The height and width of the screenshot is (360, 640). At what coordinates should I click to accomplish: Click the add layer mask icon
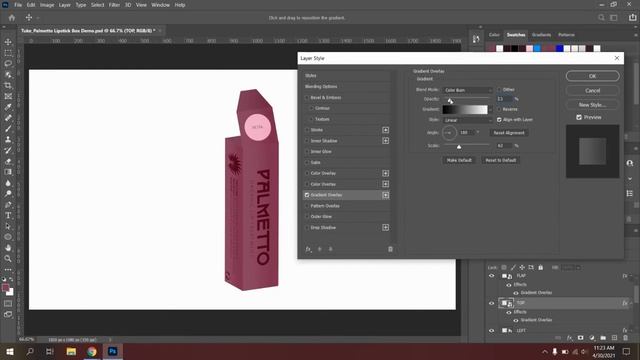pyautogui.click(x=580, y=338)
